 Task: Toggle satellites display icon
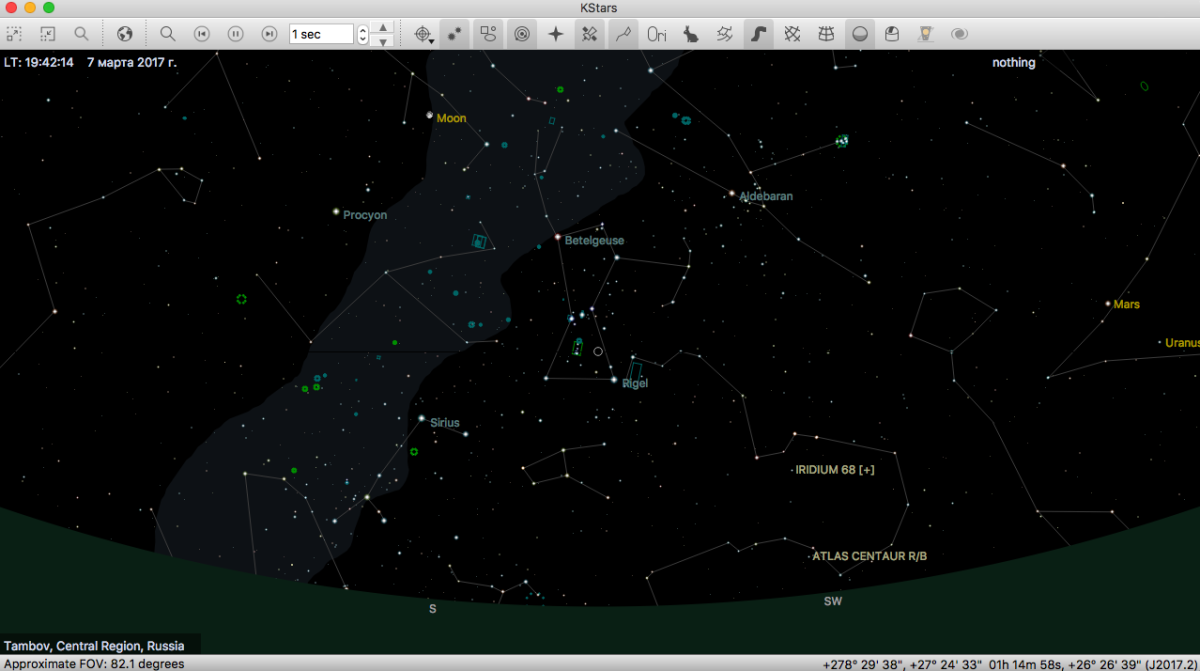589,34
